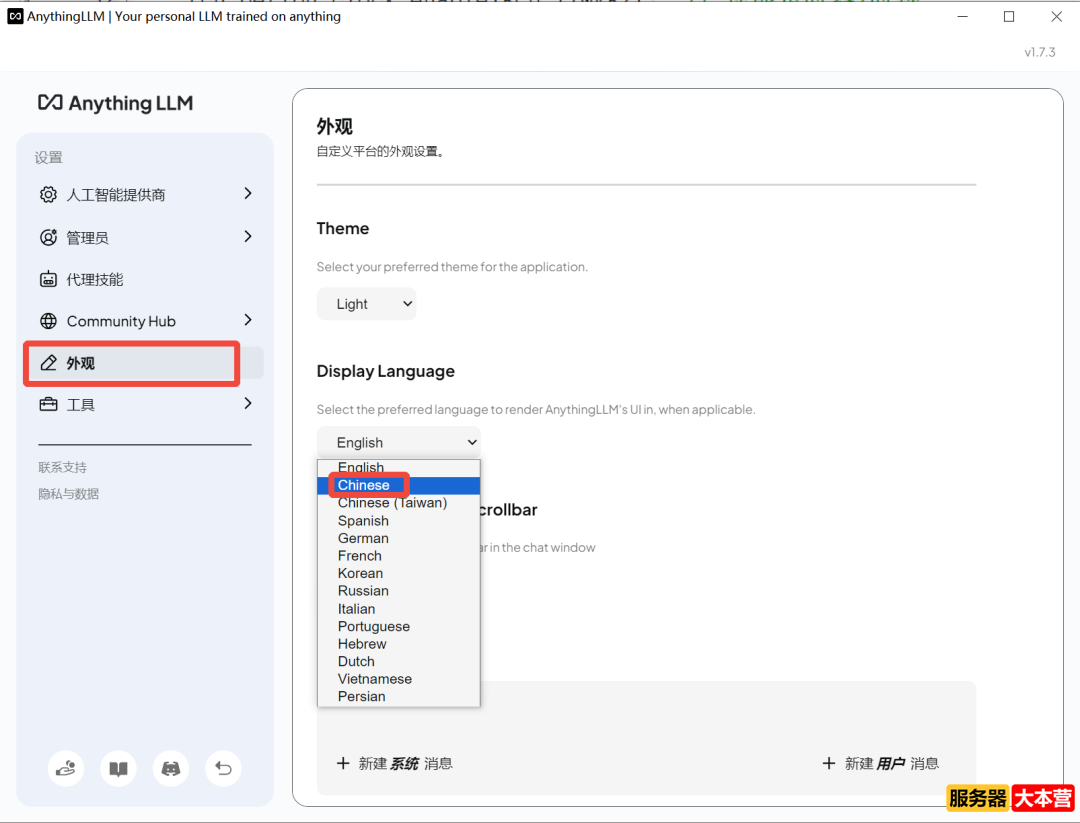This screenshot has width=1080, height=823.
Task: Click the 联系支持 link
Action: click(x=63, y=468)
